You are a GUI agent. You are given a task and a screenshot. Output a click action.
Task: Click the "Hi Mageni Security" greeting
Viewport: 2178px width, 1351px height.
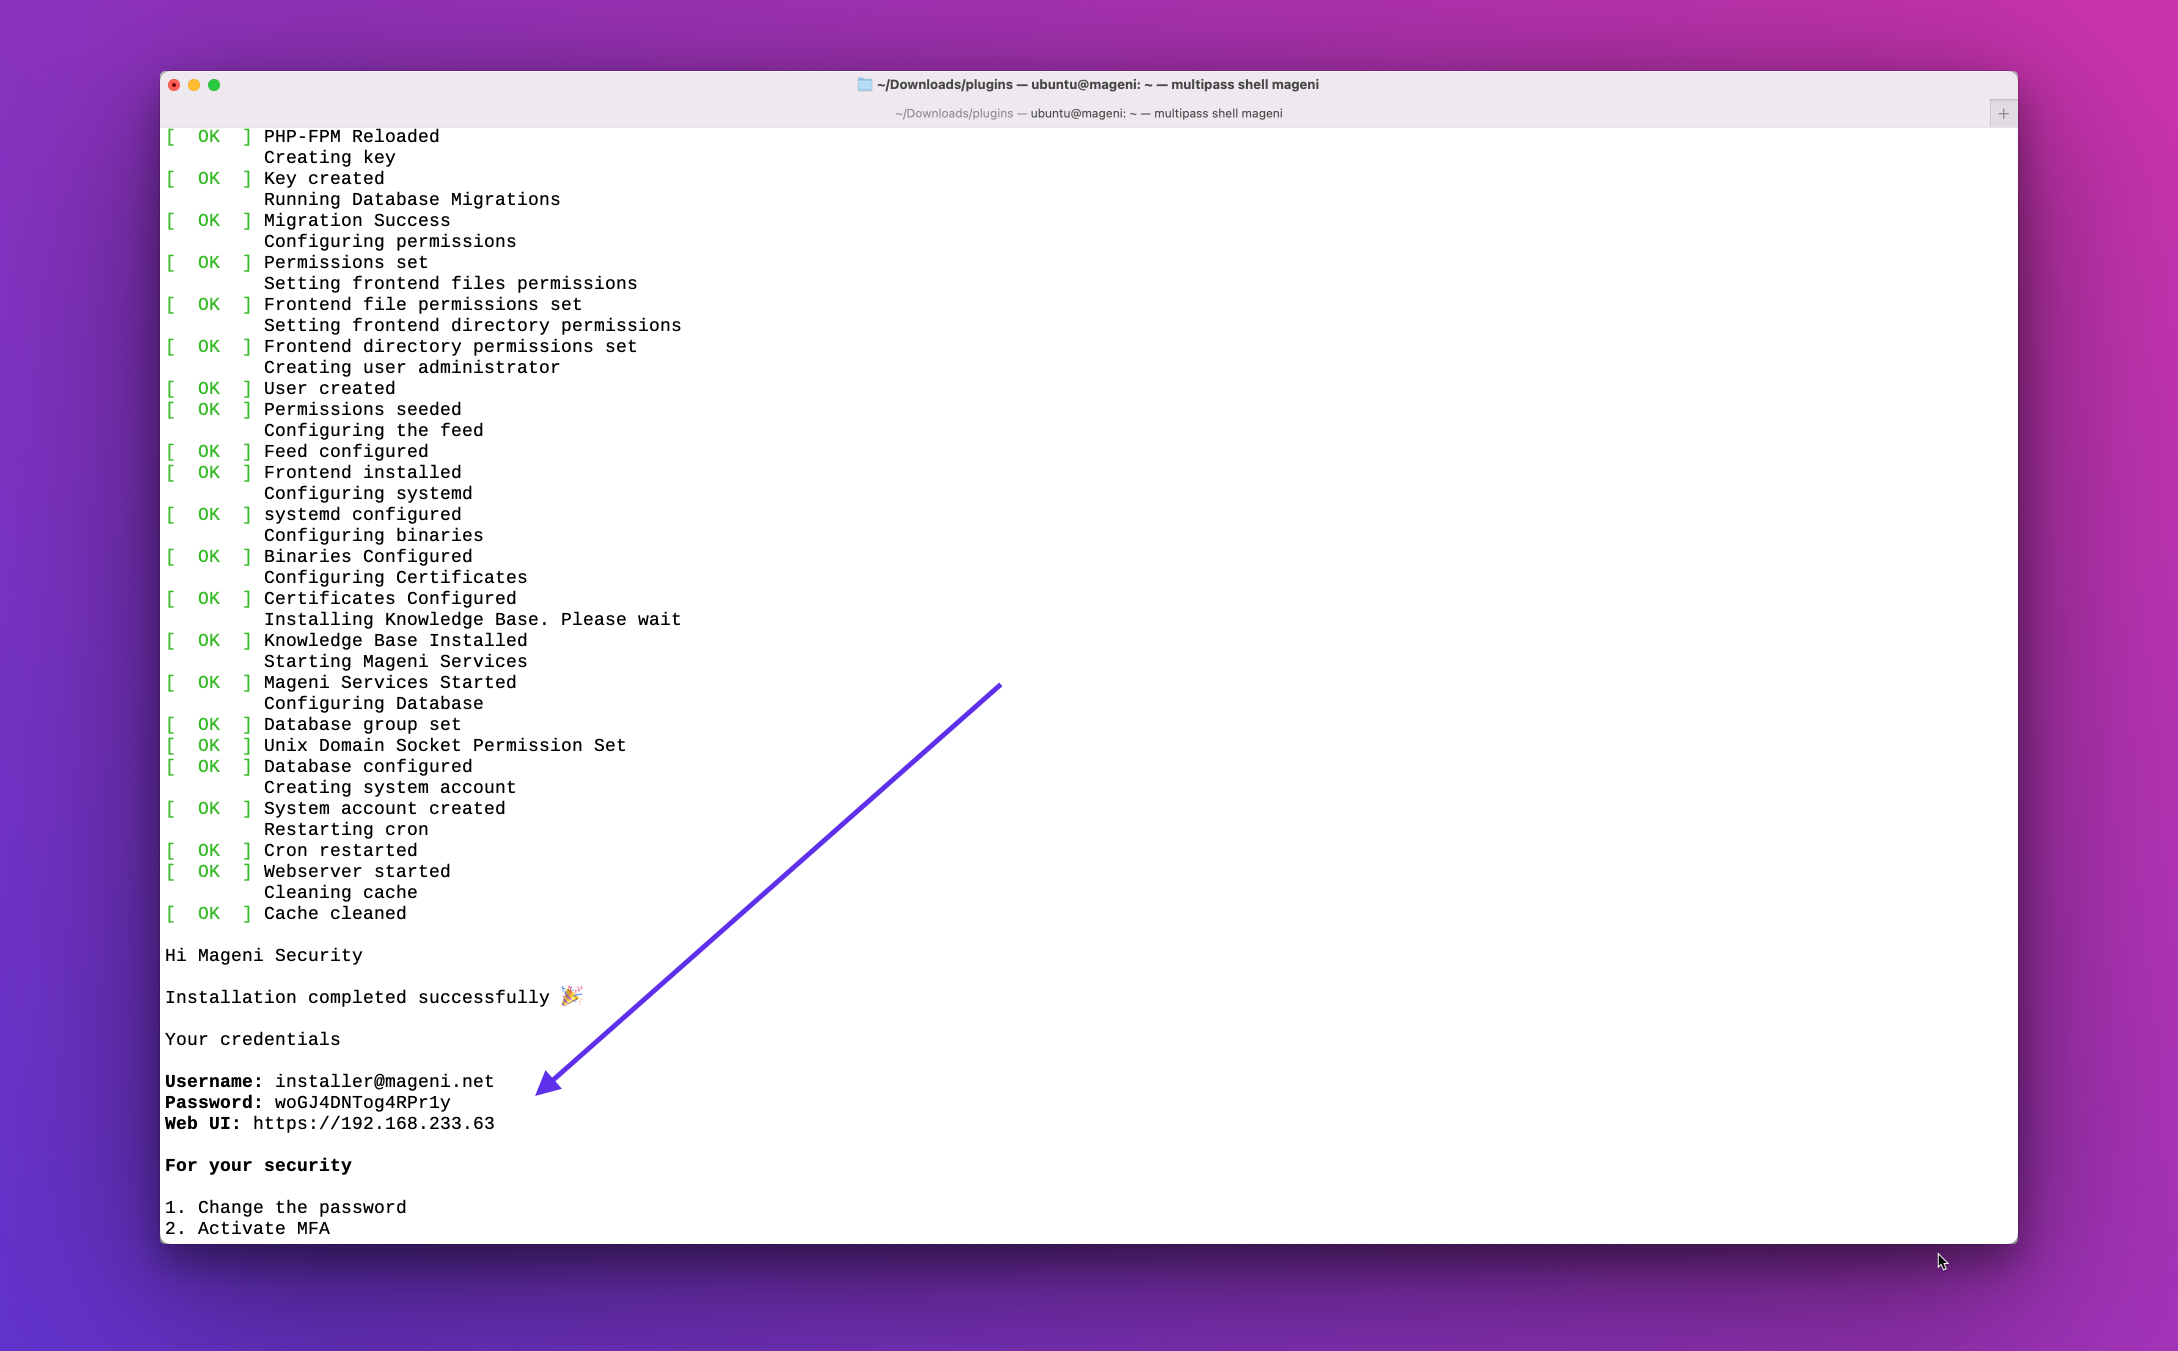click(x=263, y=956)
